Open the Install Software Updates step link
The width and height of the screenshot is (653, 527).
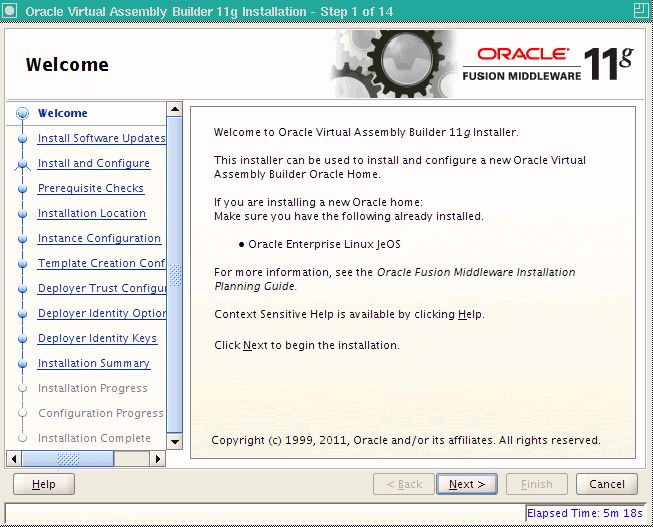[102, 138]
